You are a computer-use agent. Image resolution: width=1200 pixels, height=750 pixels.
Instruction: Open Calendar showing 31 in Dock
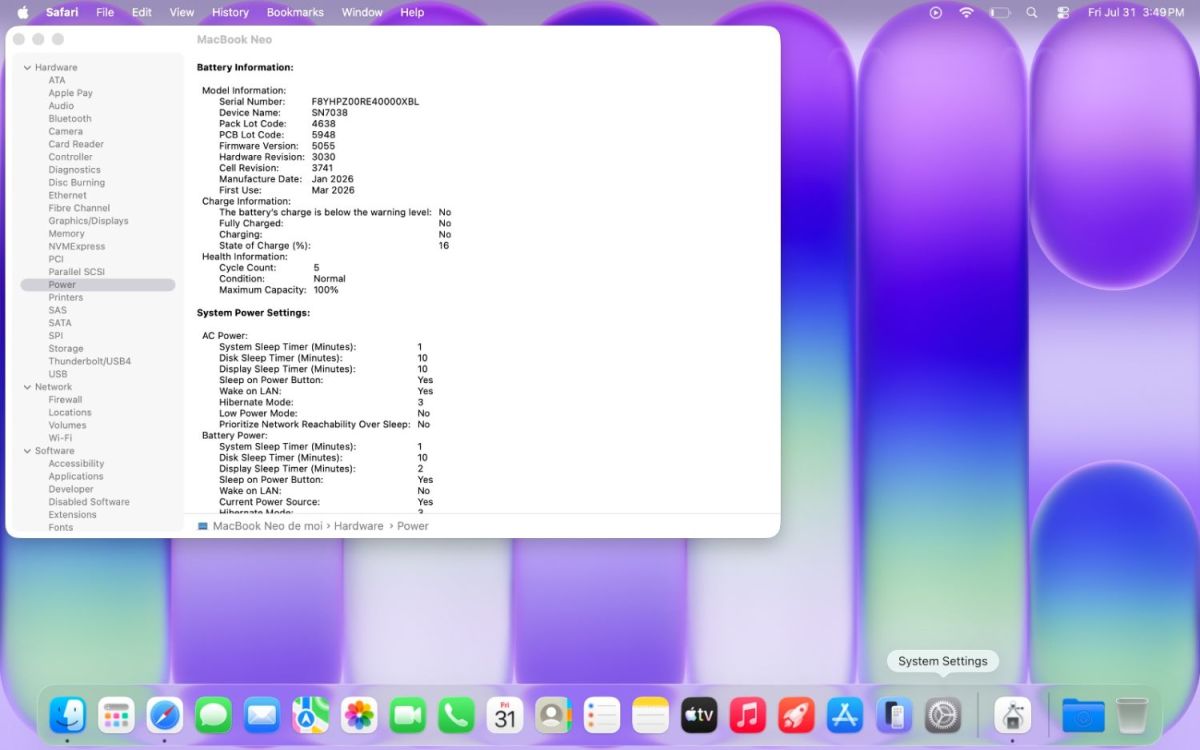505,715
